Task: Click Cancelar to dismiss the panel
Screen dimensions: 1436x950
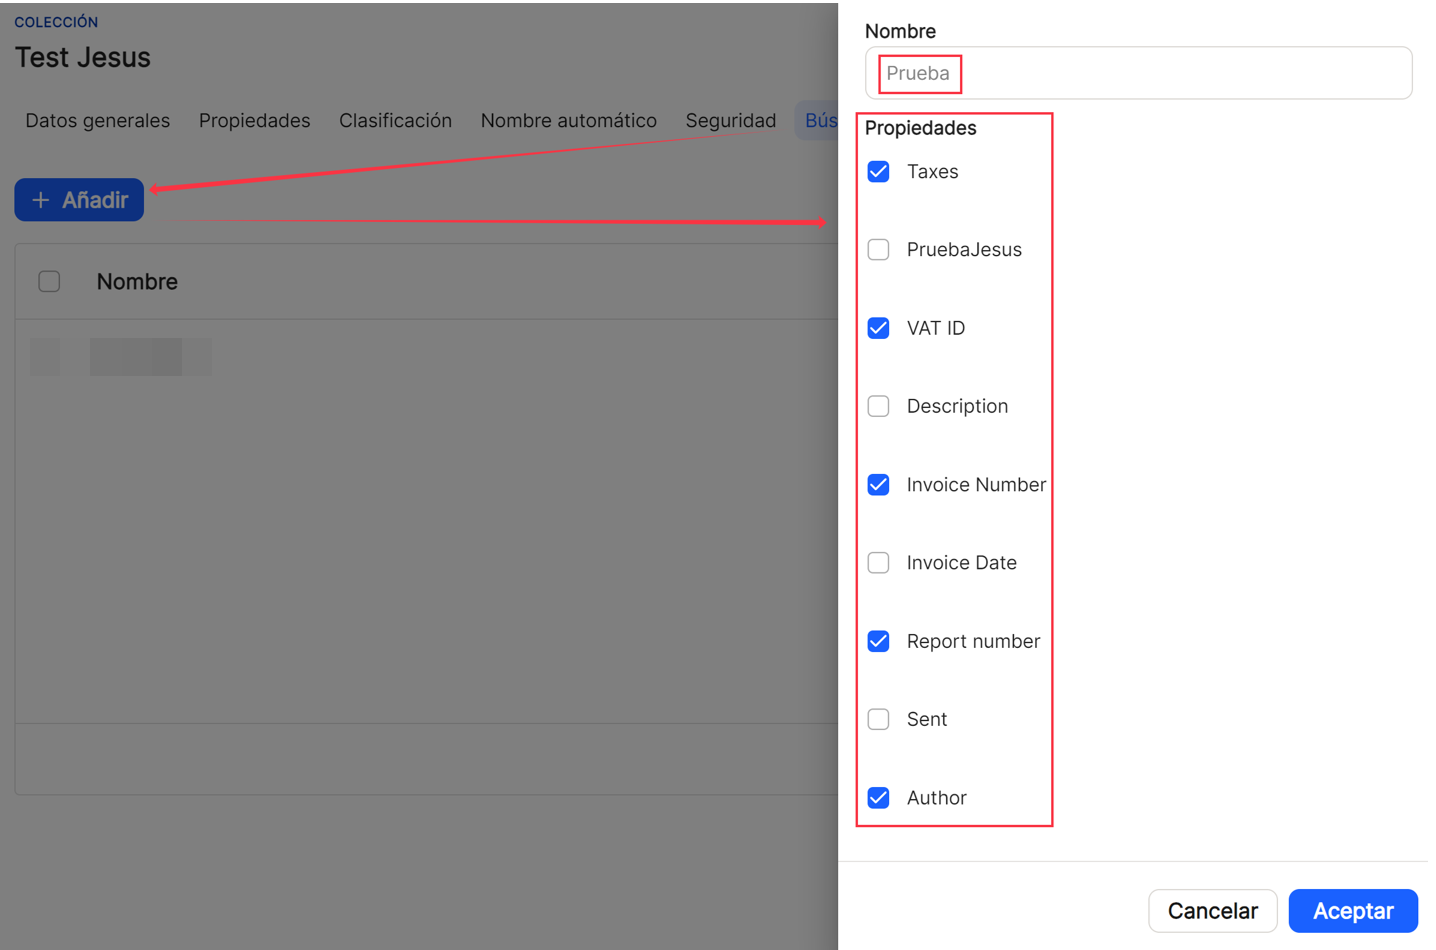Action: coord(1212,911)
